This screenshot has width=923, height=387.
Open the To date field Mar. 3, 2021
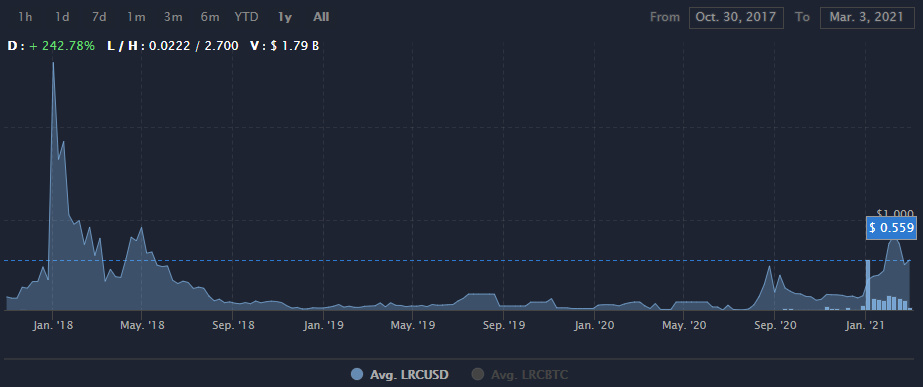pos(866,17)
